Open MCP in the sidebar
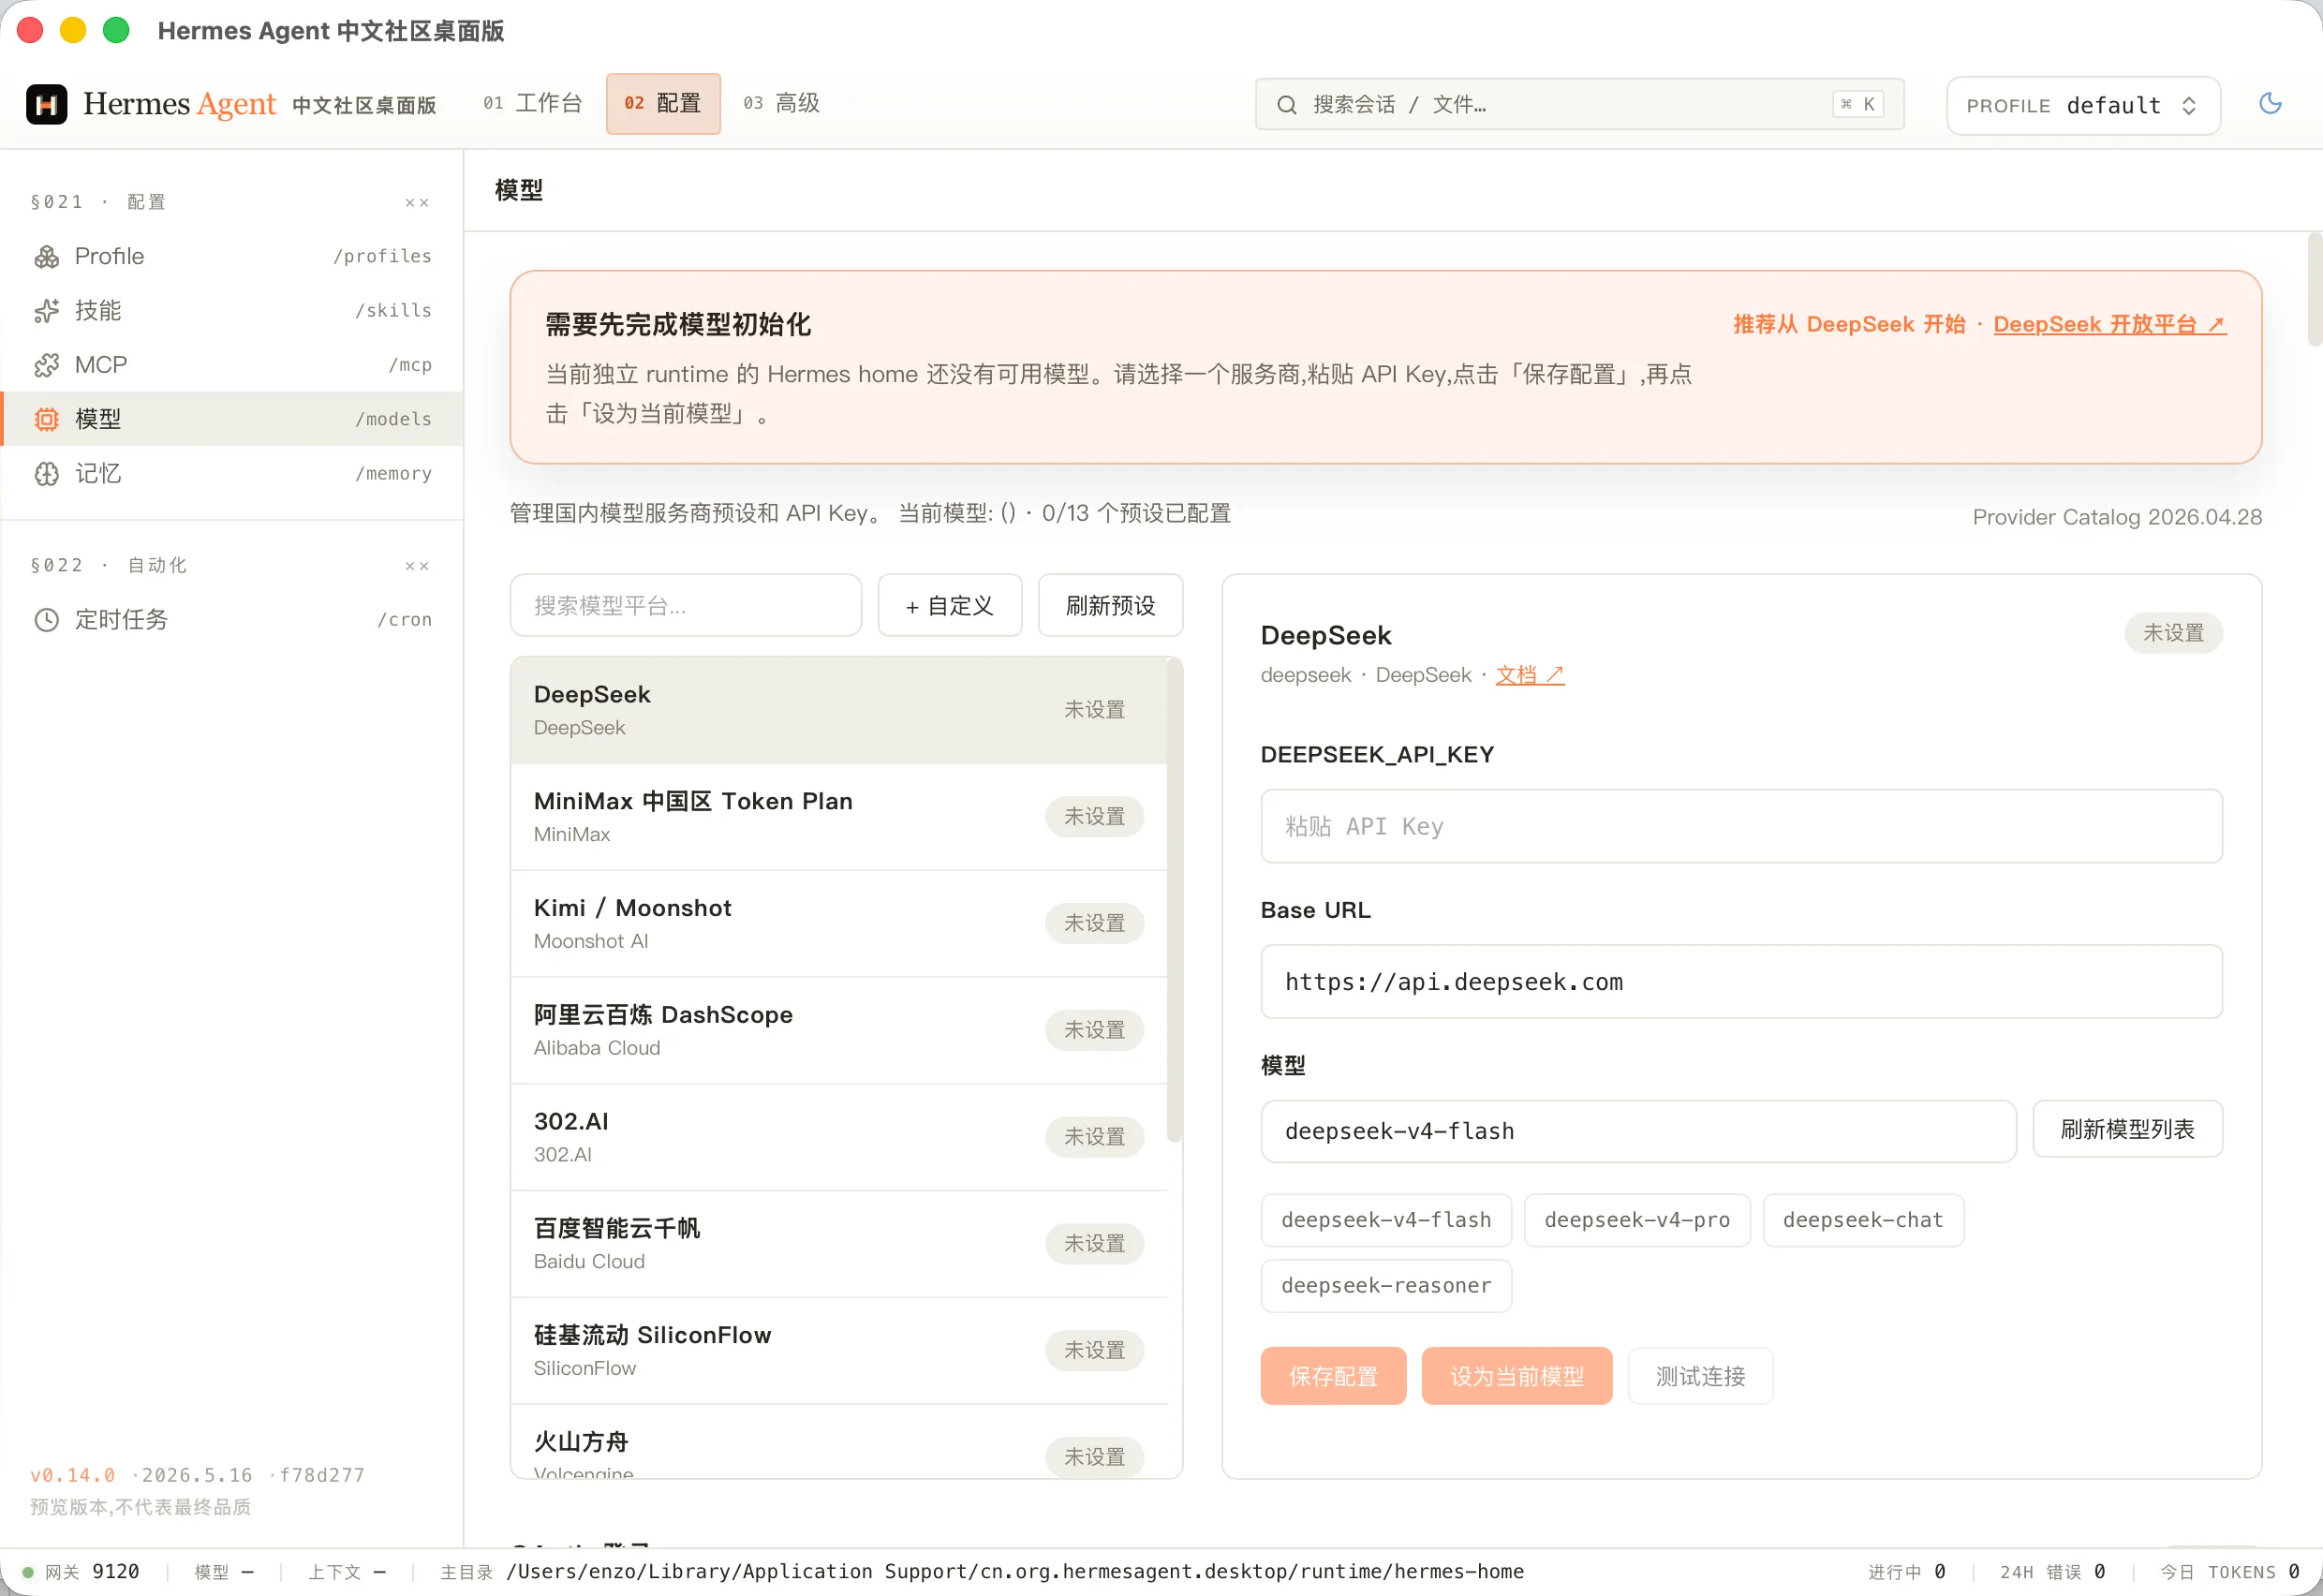 click(232, 365)
